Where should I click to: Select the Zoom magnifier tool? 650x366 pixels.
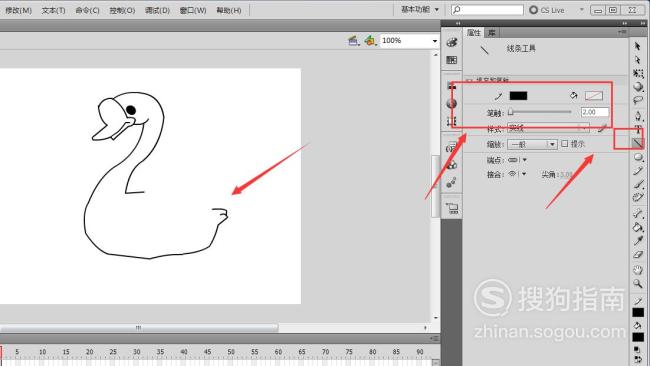[638, 284]
